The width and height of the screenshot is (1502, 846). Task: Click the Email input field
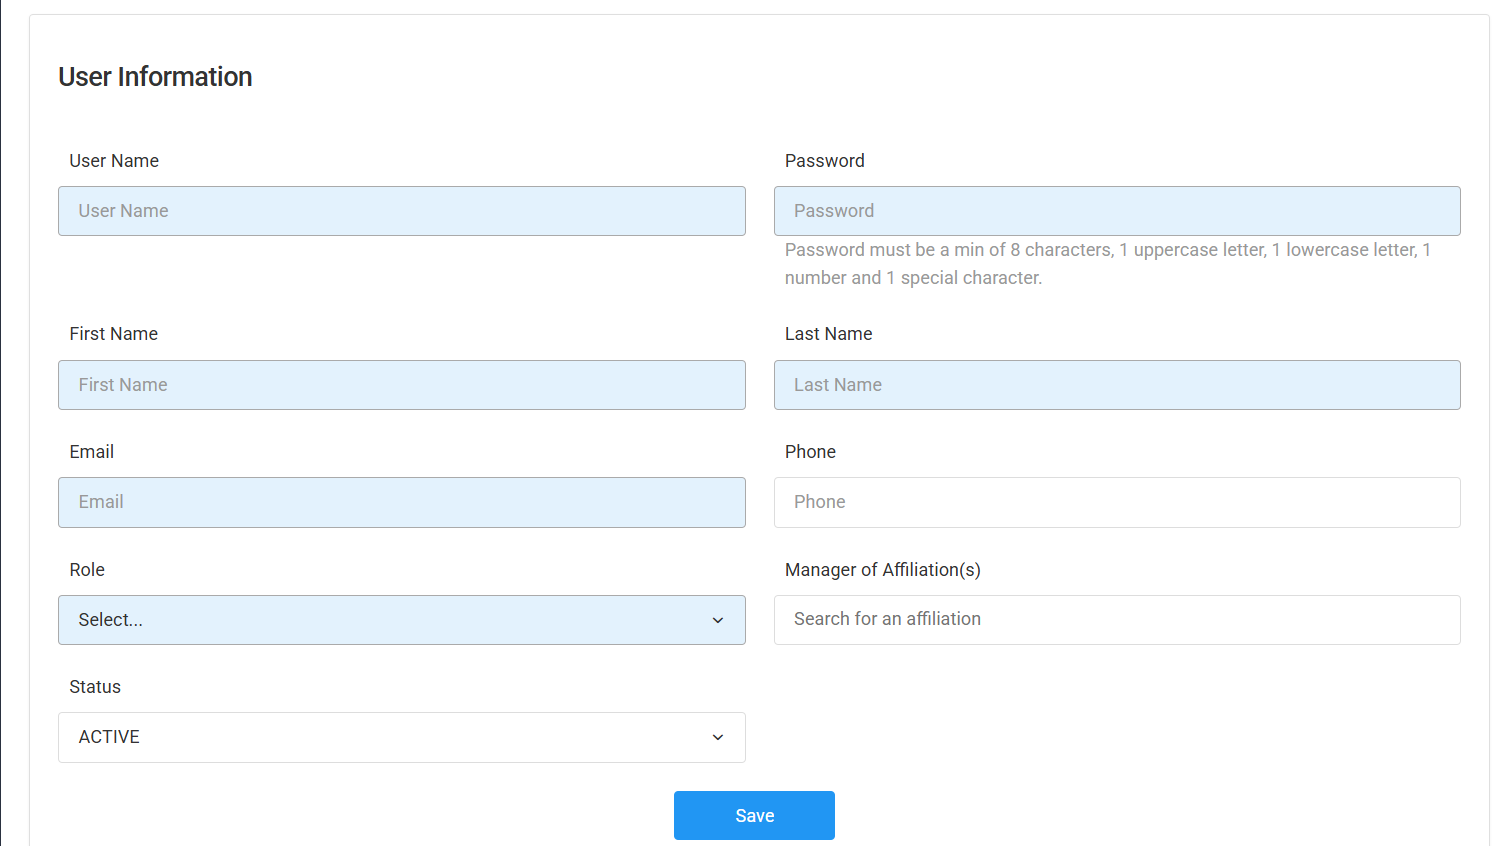402,502
